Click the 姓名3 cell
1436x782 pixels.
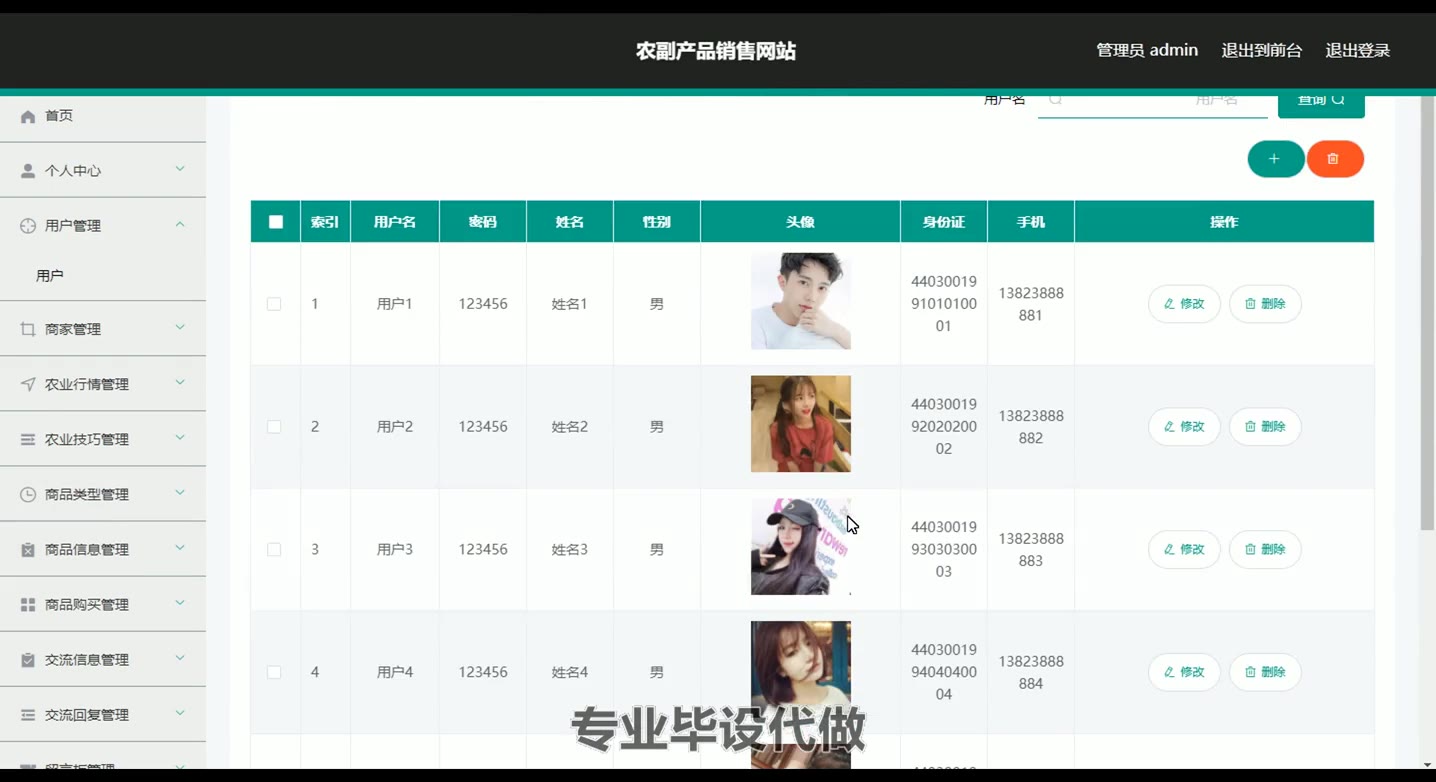click(570, 550)
